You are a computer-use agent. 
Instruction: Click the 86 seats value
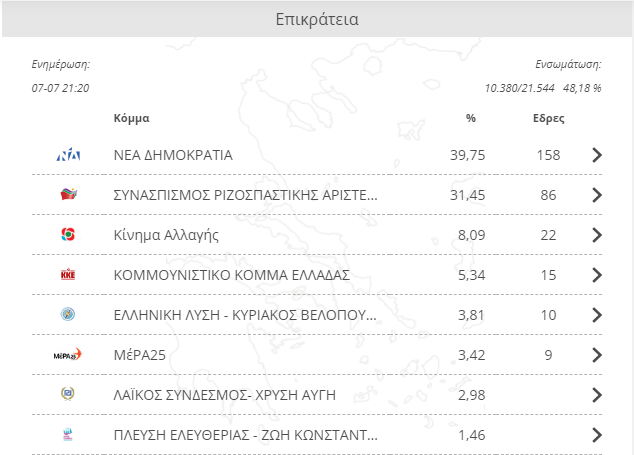[x=548, y=195]
